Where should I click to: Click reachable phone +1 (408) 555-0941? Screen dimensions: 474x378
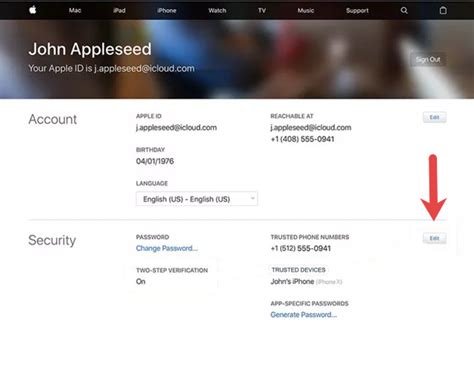click(302, 139)
